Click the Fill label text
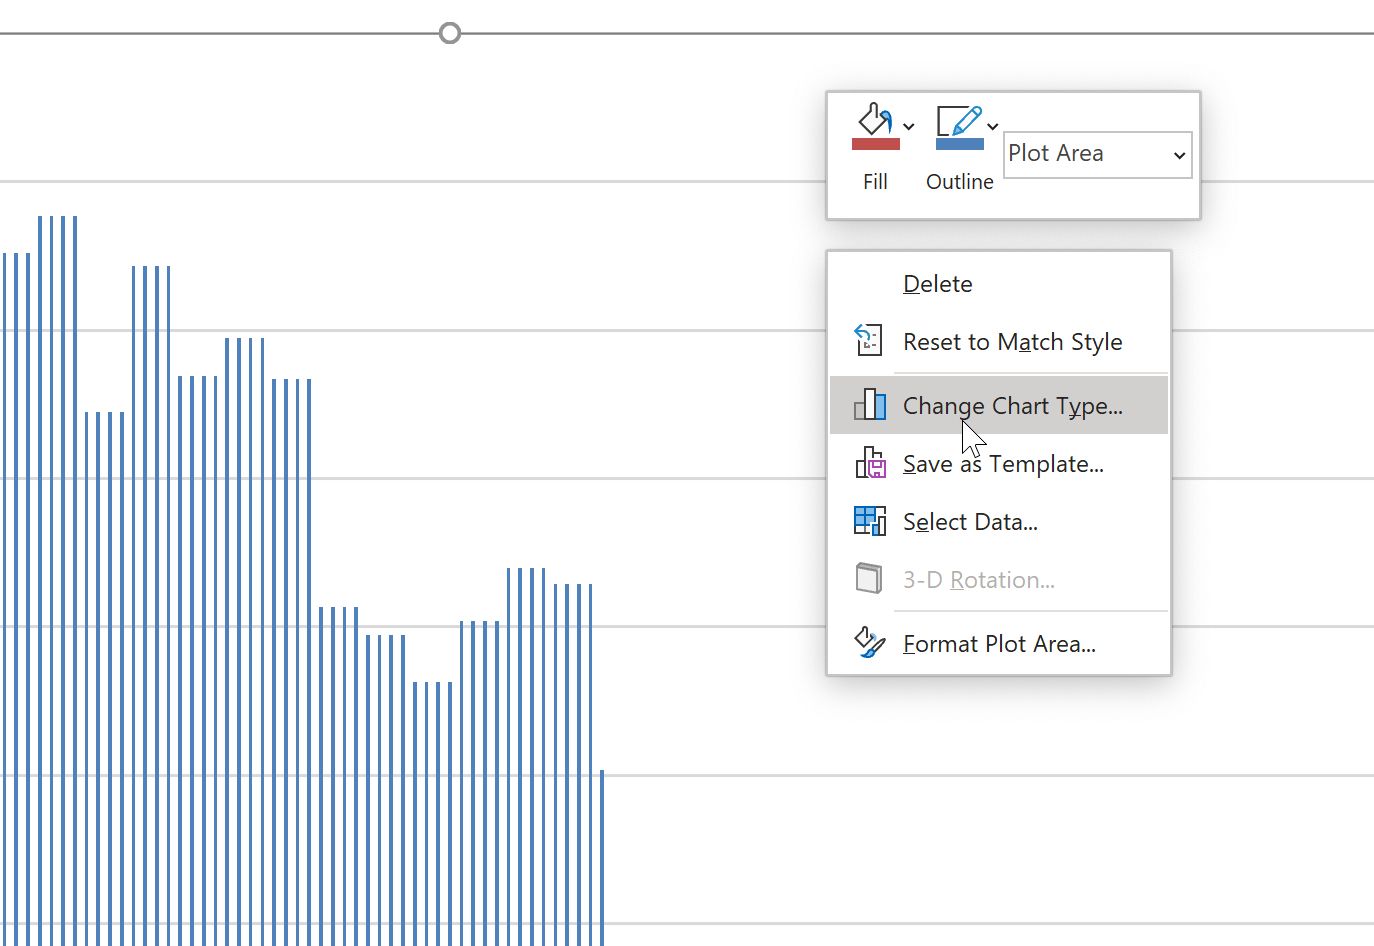The height and width of the screenshot is (946, 1374). click(x=875, y=182)
